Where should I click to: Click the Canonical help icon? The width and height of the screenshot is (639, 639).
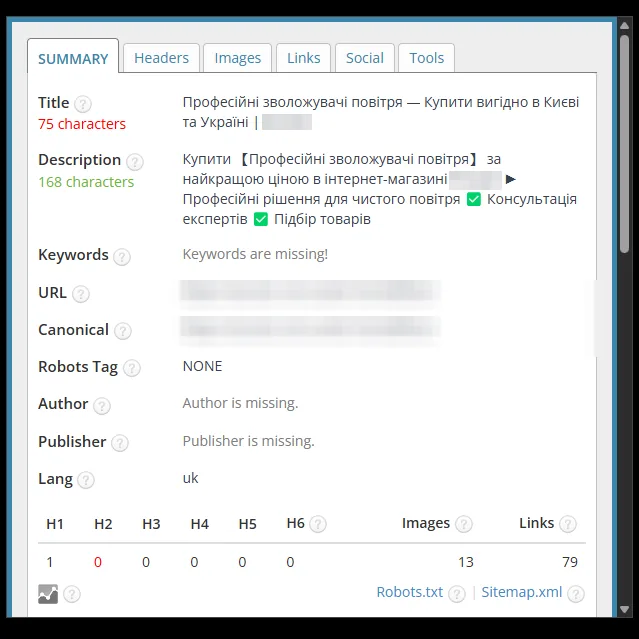[x=123, y=331]
